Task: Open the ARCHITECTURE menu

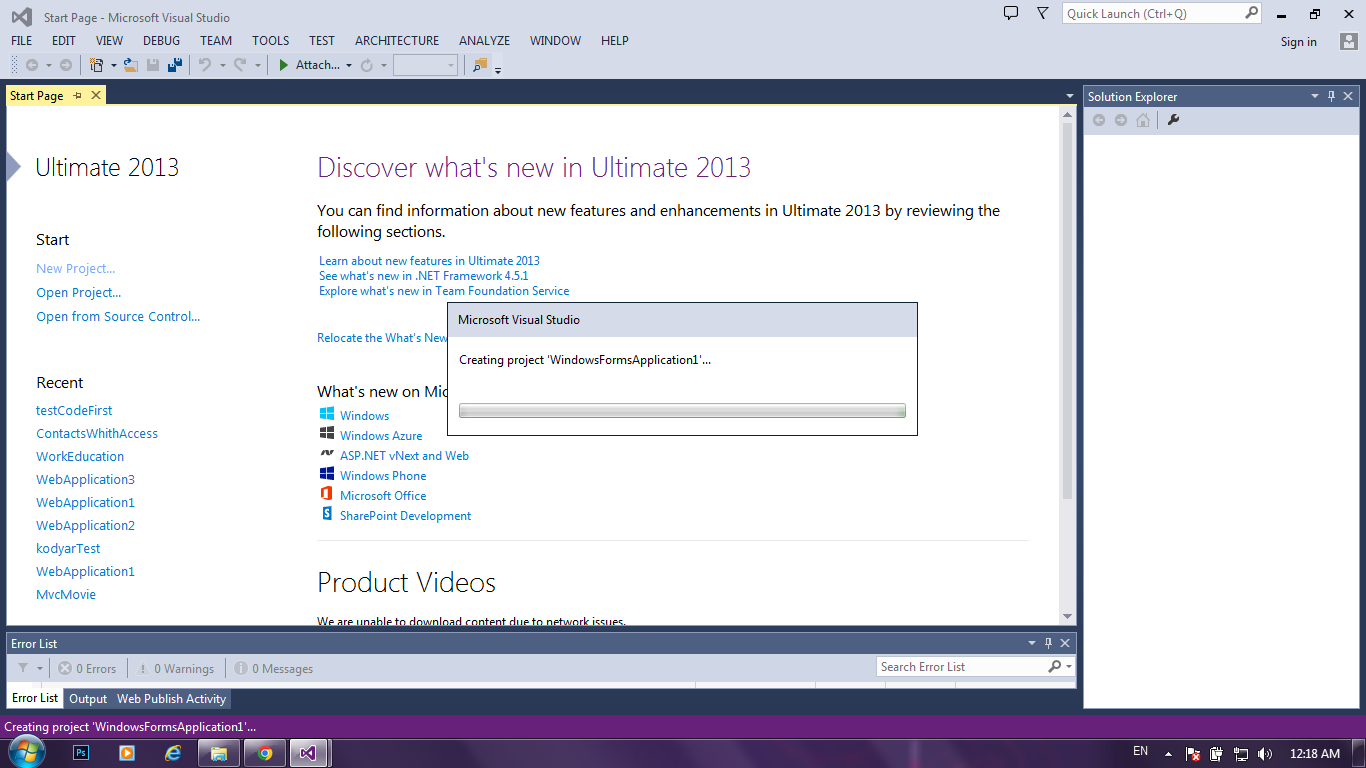Action: click(397, 41)
